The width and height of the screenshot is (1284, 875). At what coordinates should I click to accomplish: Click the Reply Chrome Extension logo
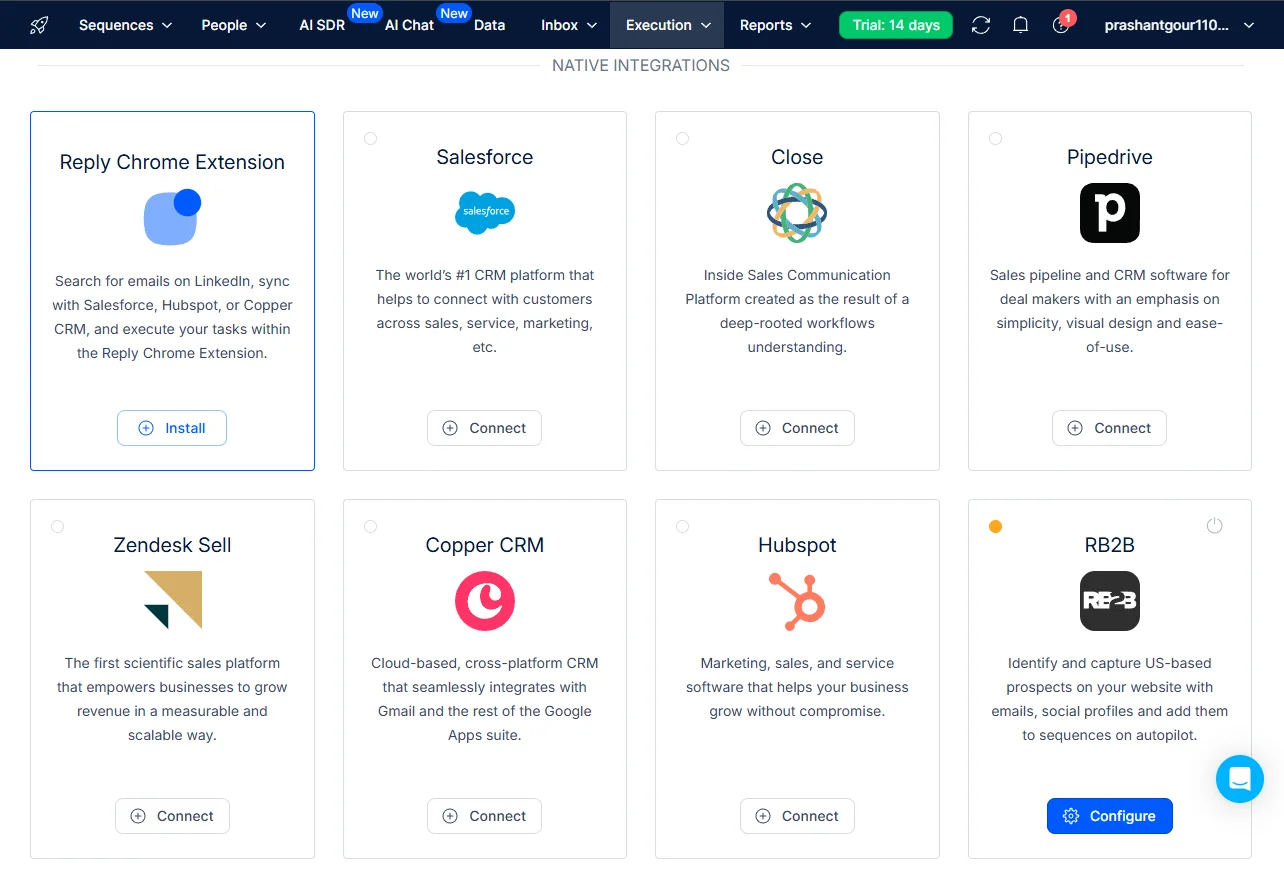[172, 217]
